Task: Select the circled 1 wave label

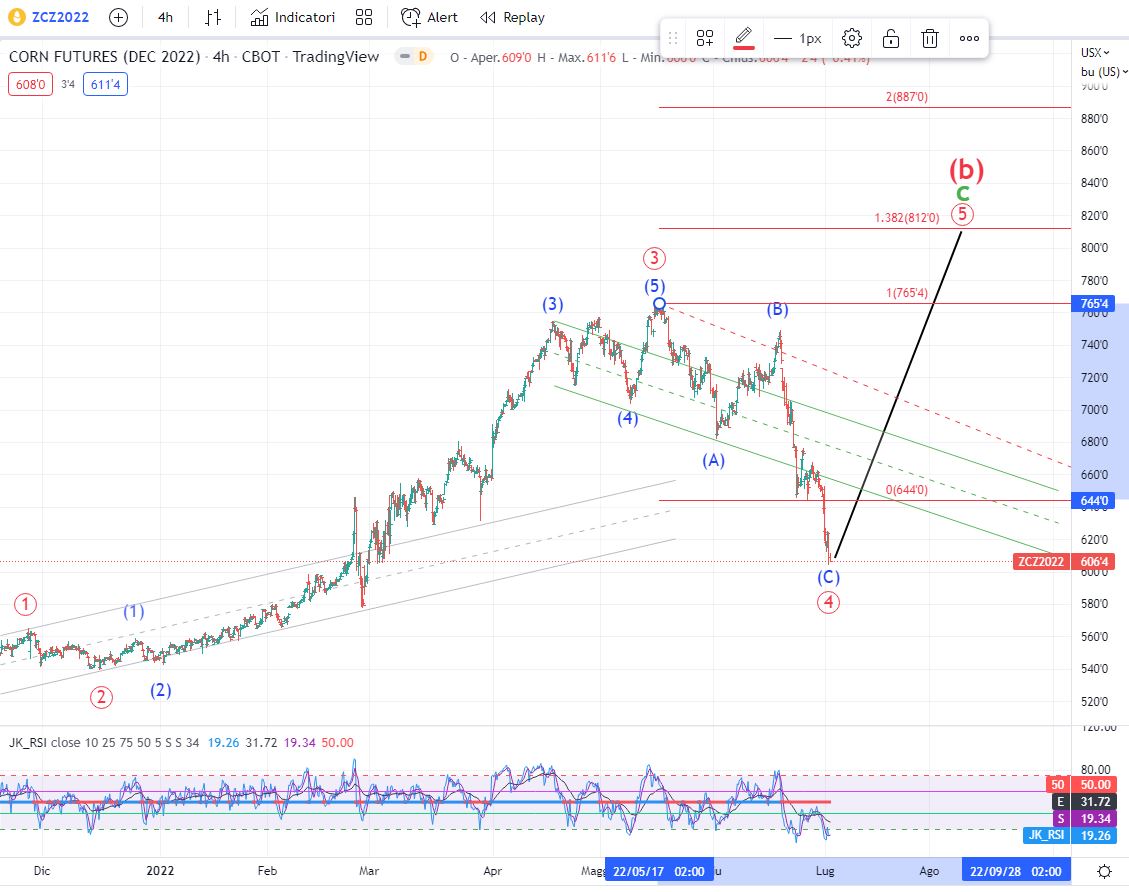Action: pos(26,604)
